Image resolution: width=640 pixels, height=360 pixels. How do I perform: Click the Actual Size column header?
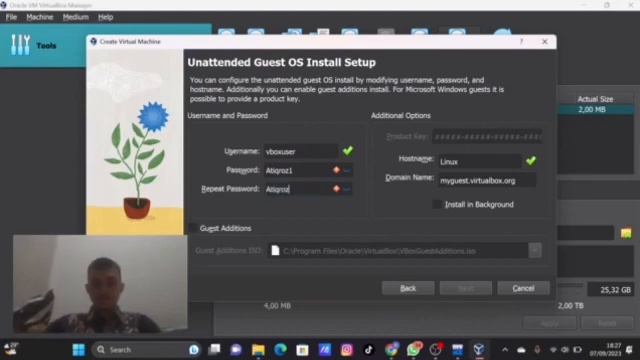[595, 99]
